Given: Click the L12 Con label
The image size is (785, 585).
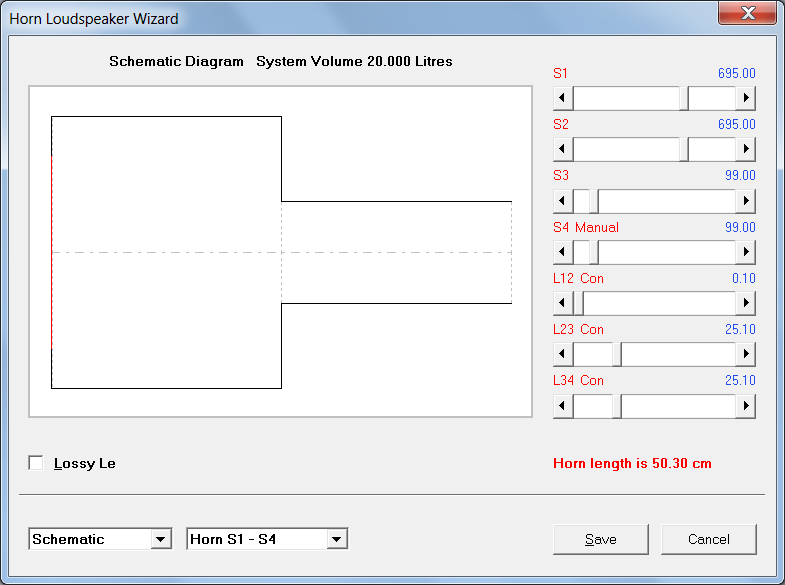Looking at the screenshot, I should [578, 278].
